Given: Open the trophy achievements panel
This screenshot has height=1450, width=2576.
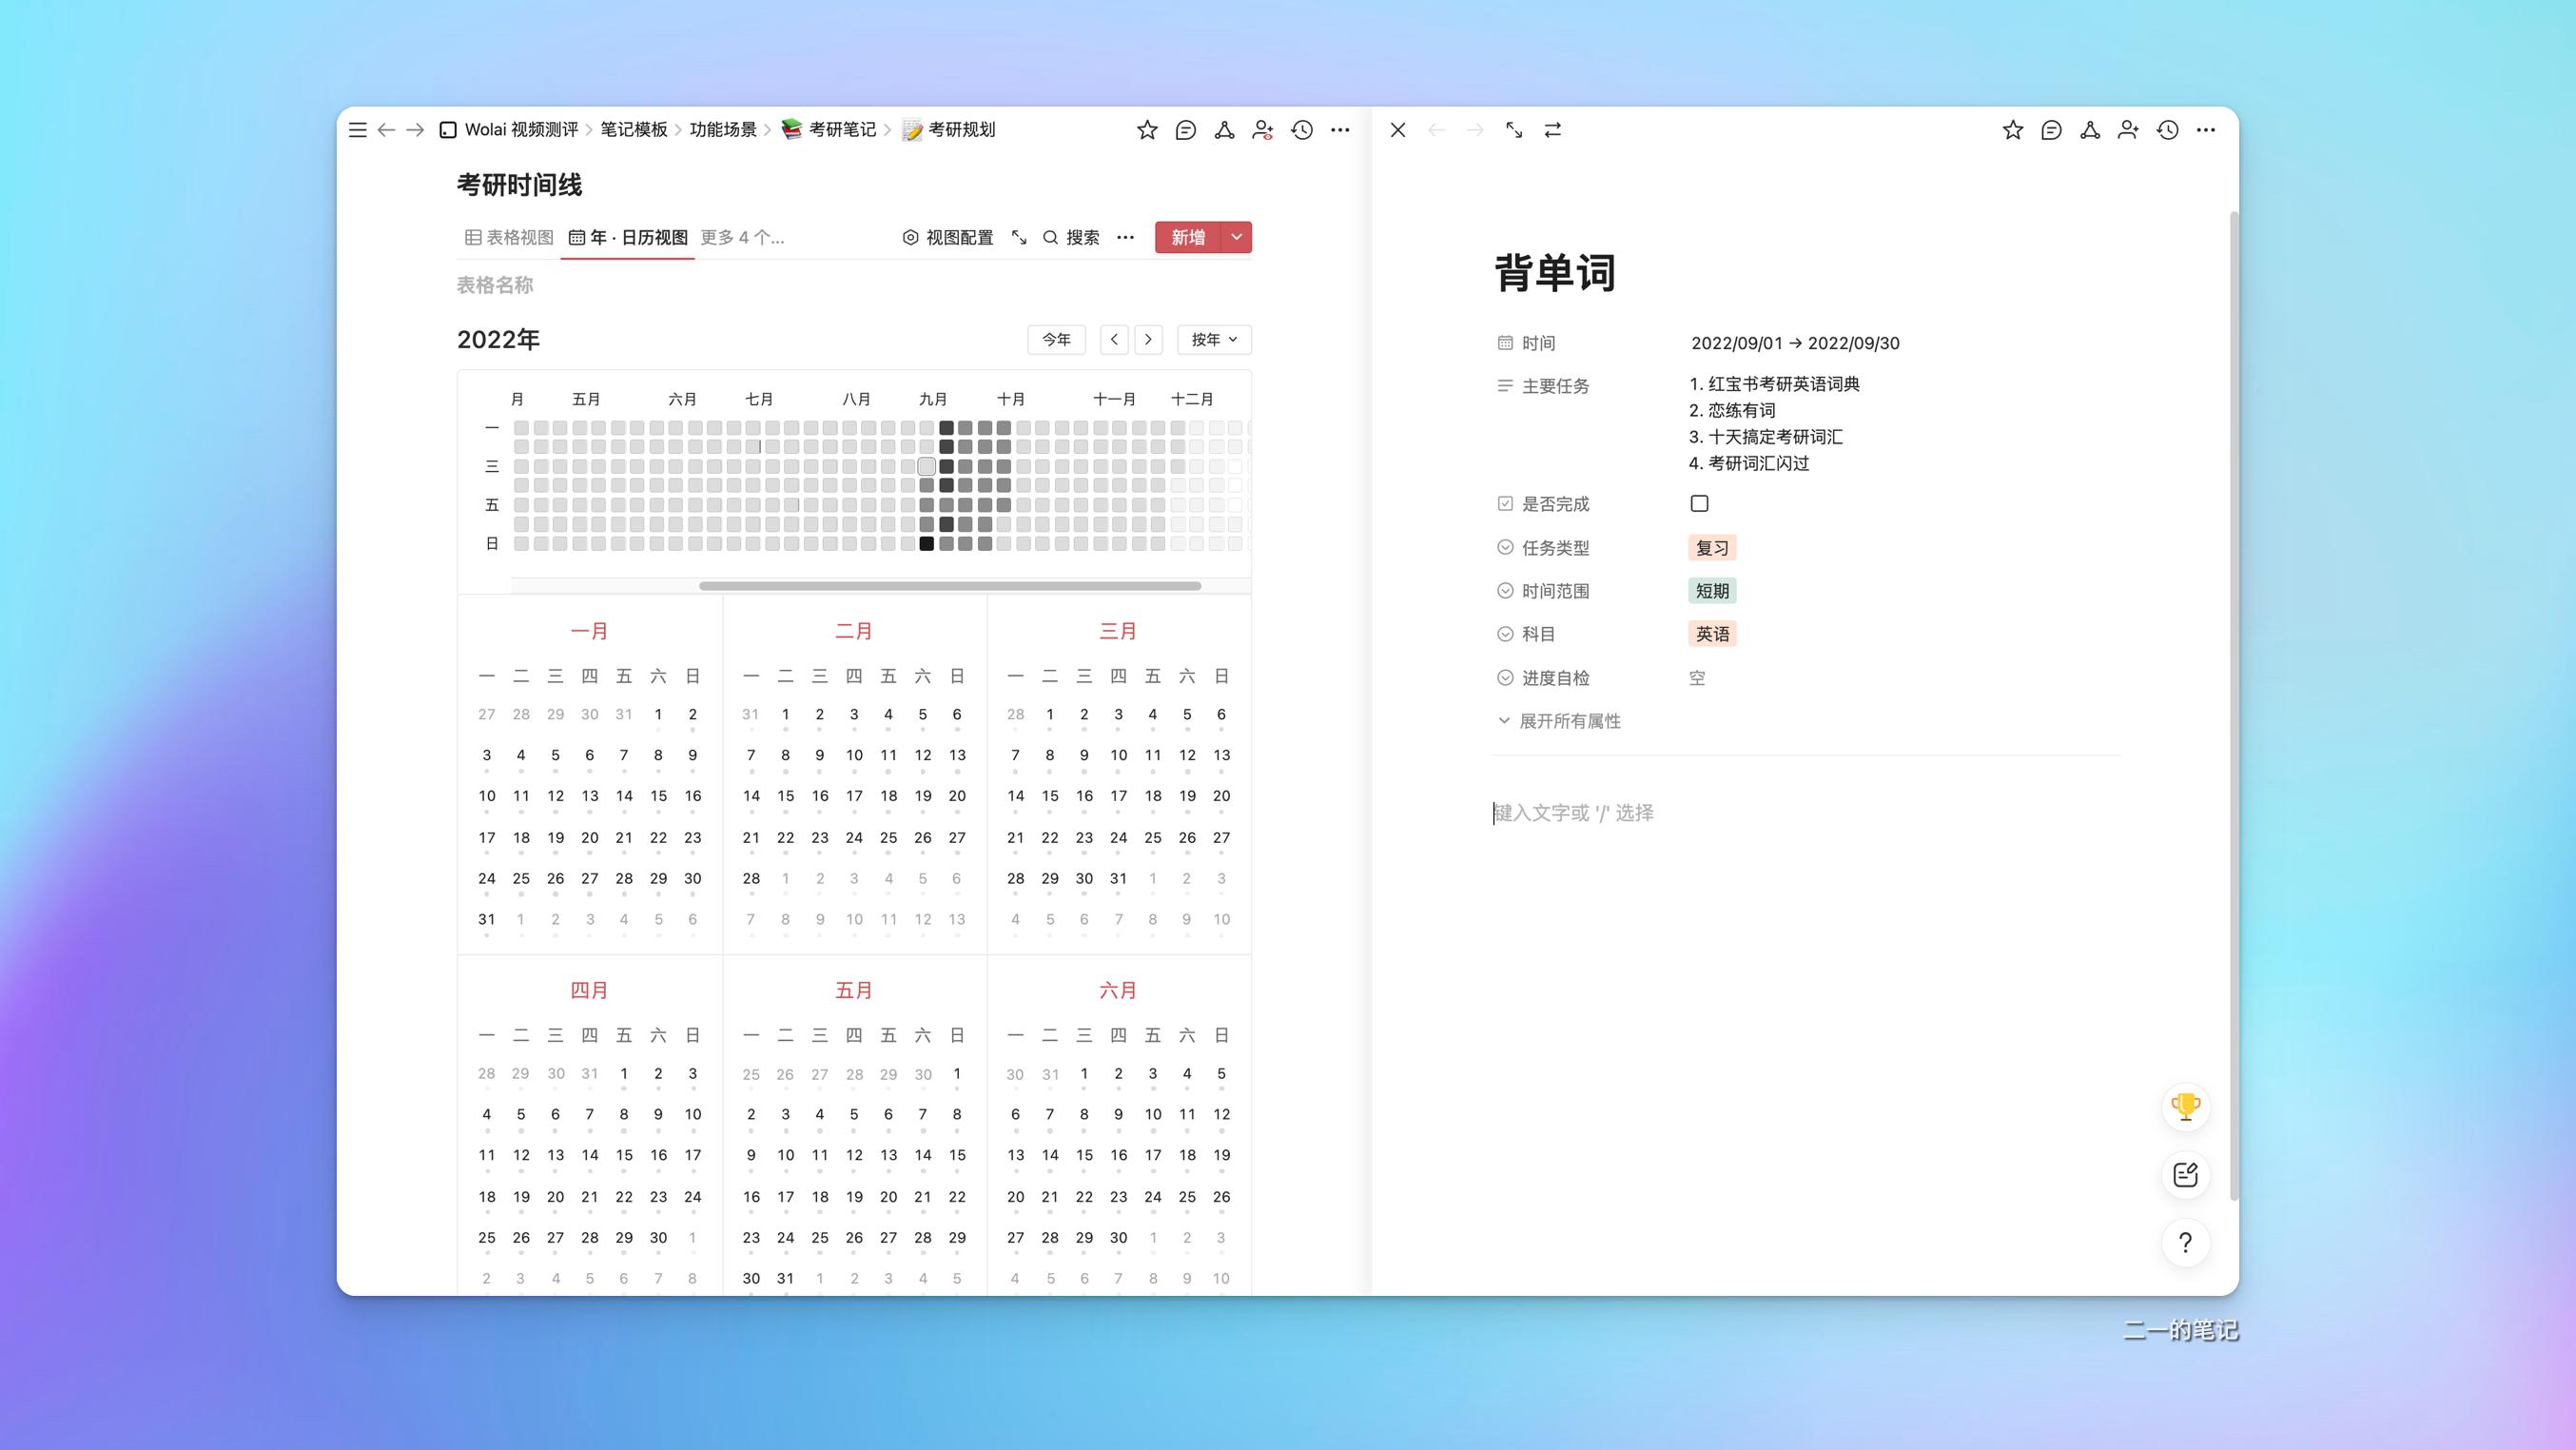Looking at the screenshot, I should (2185, 1107).
